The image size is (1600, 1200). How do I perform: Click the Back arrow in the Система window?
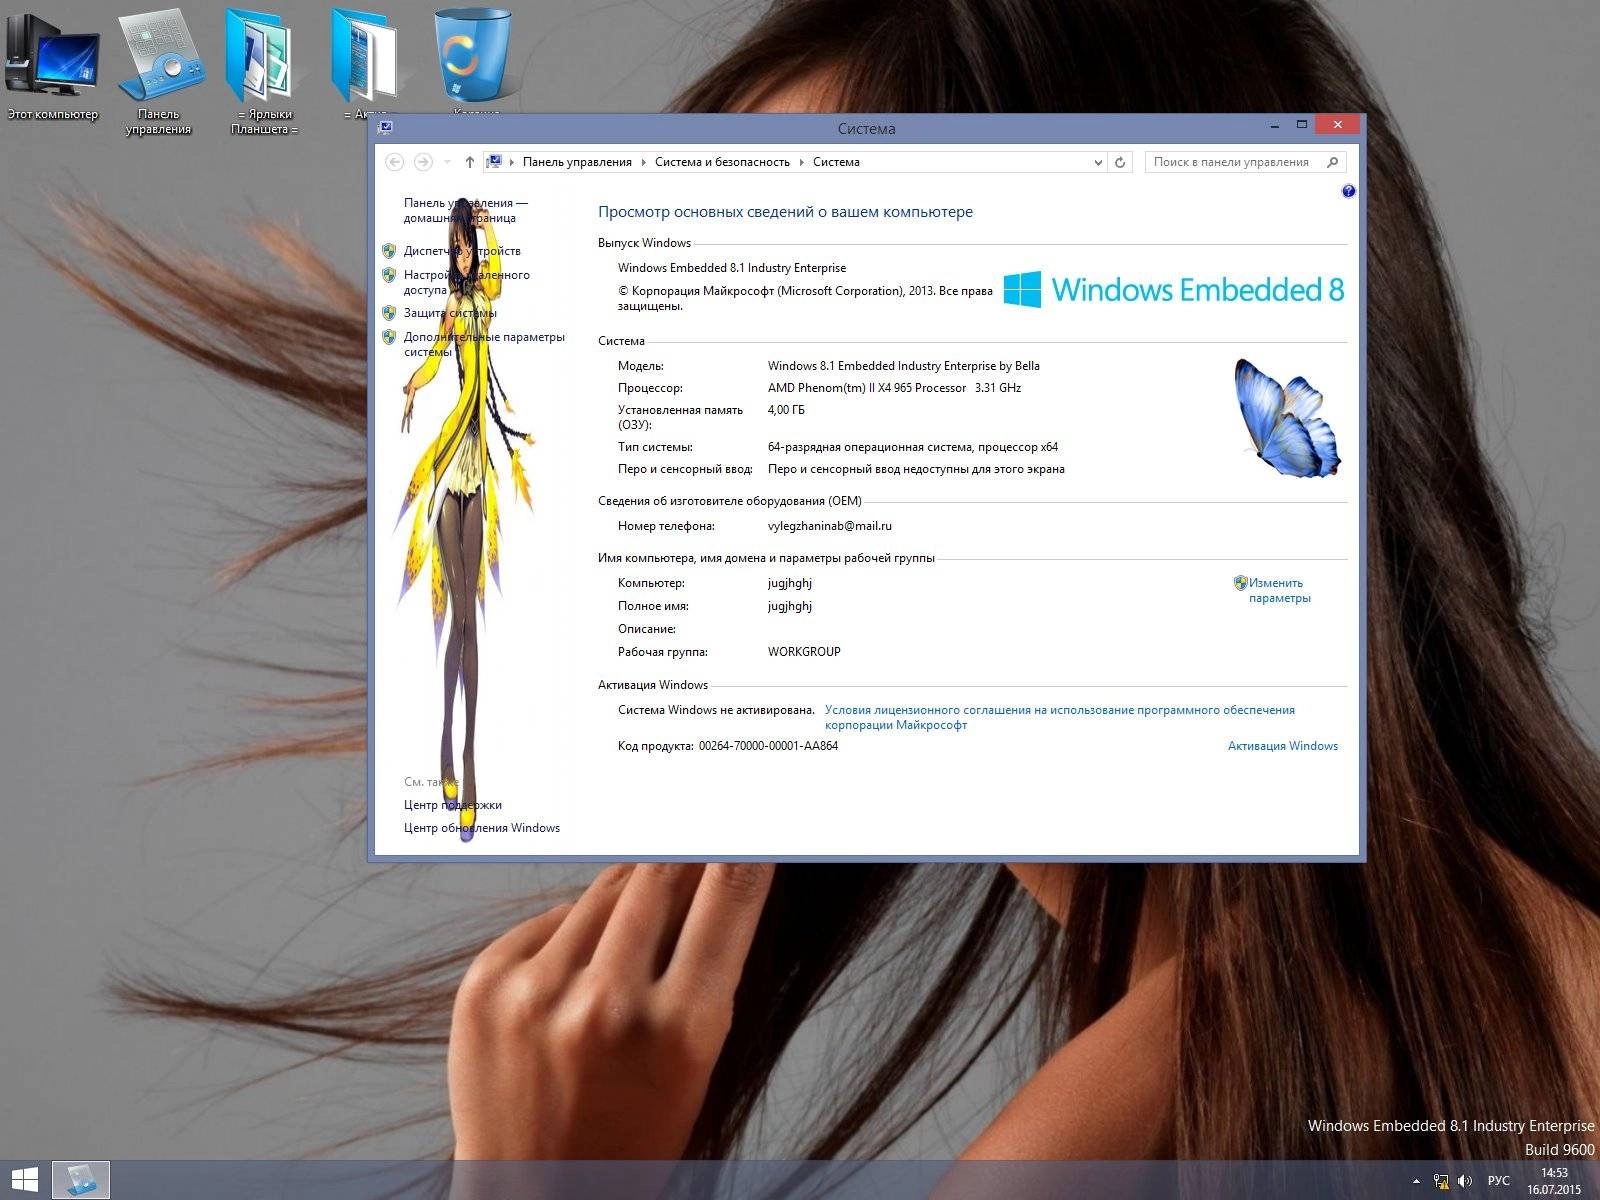pos(395,162)
